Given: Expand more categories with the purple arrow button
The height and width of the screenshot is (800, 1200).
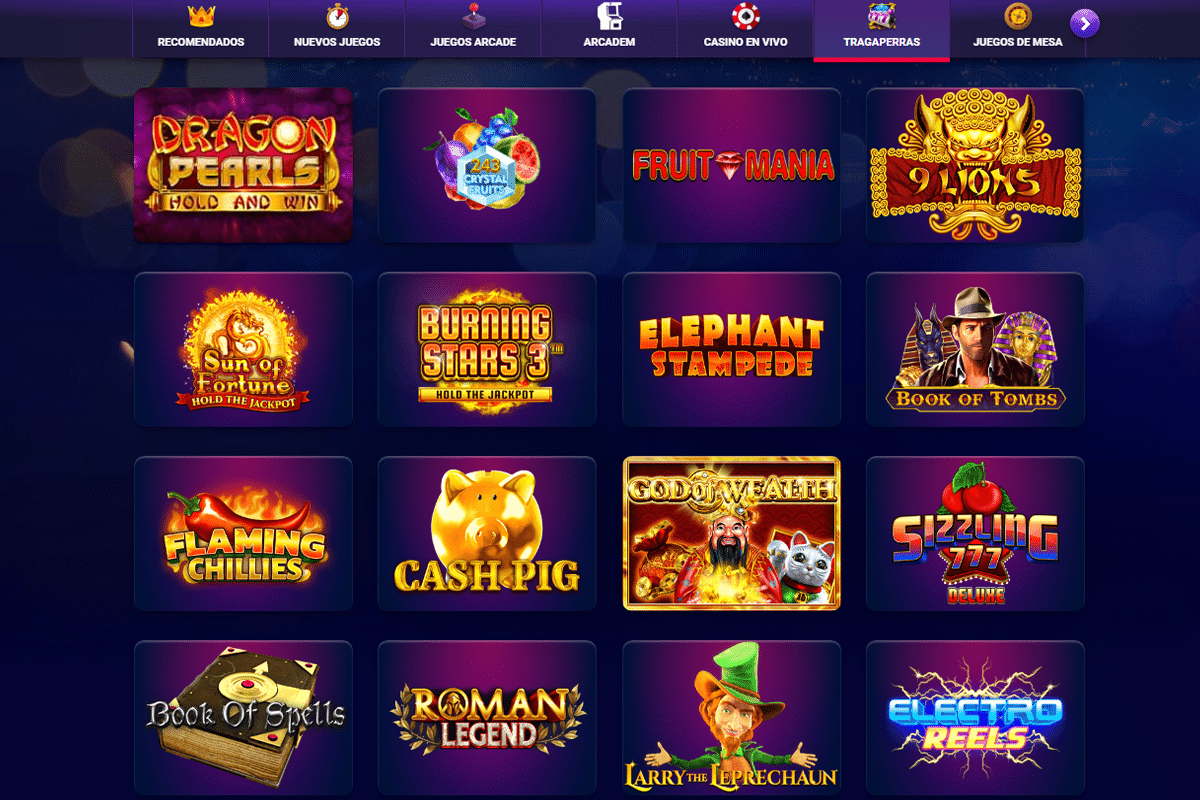Looking at the screenshot, I should coord(1085,23).
